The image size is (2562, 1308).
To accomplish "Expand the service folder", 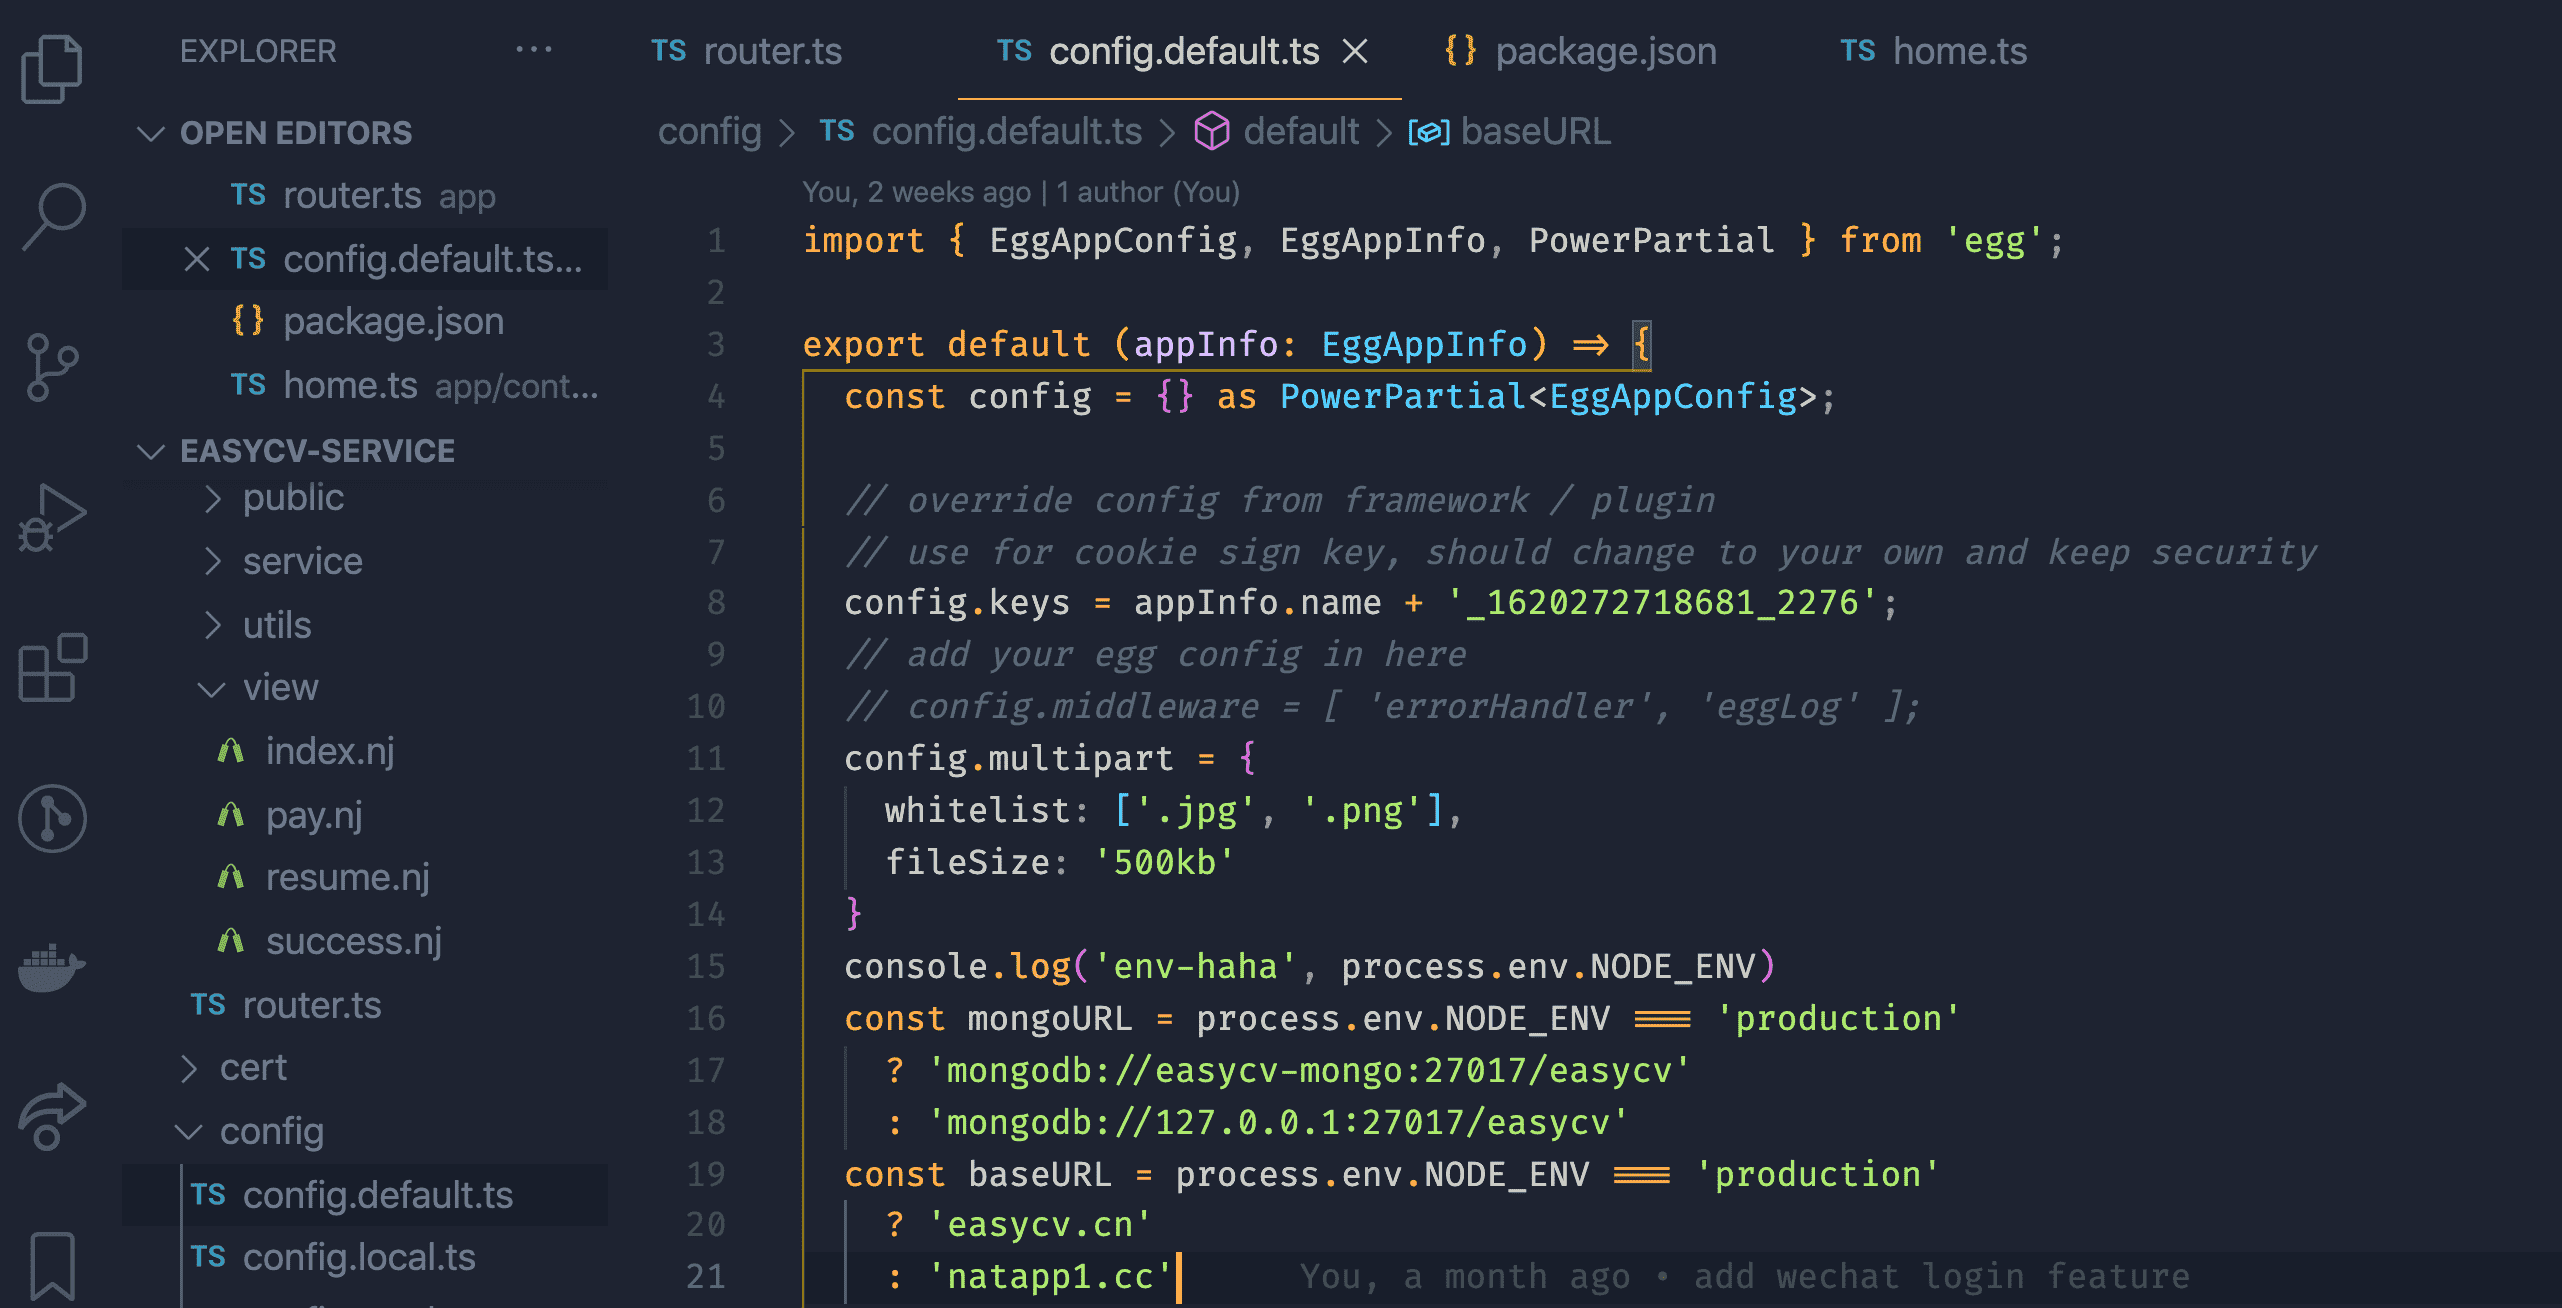I will pyautogui.click(x=301, y=562).
